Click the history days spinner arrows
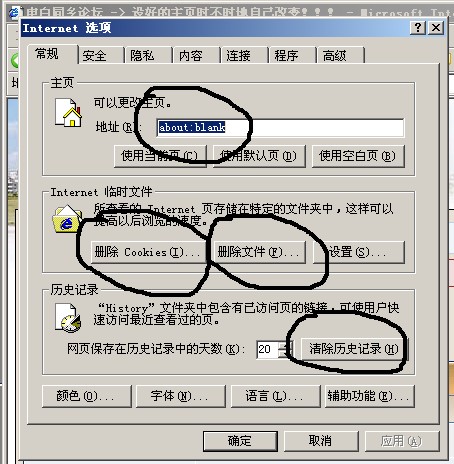Viewport: 454px width, 464px height. coord(284,349)
